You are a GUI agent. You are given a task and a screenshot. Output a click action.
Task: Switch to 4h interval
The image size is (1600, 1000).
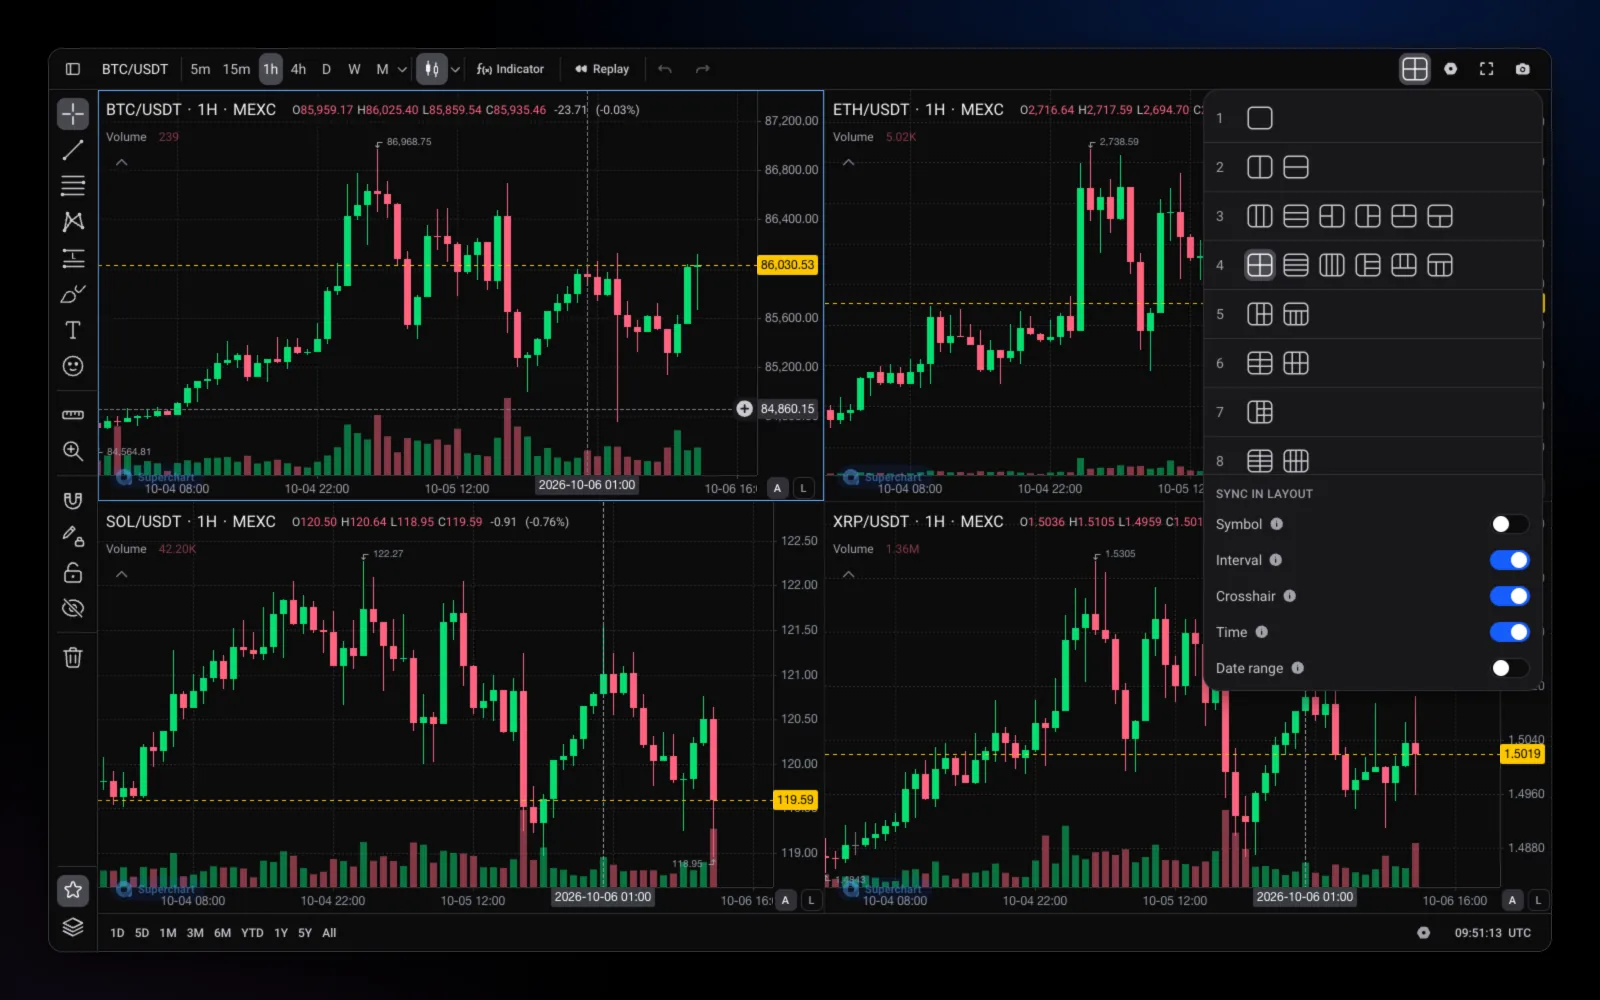point(298,69)
